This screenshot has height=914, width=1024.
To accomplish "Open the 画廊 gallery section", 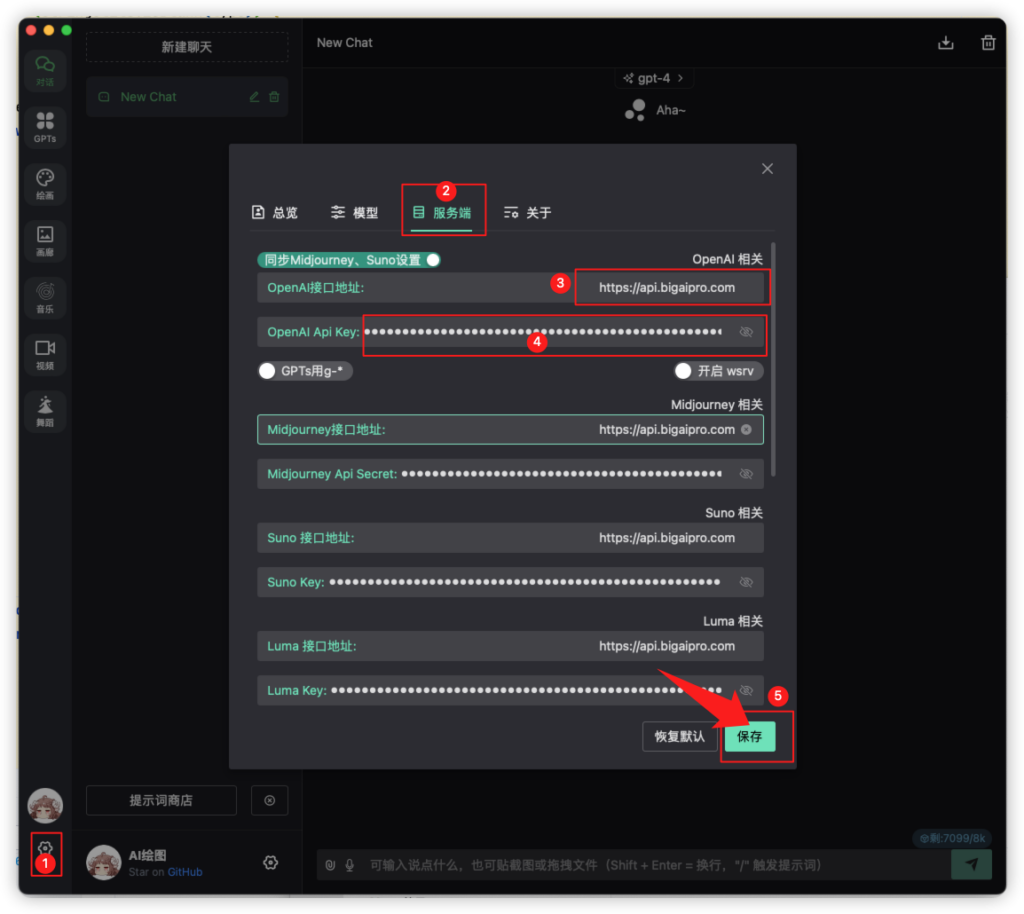I will [45, 241].
